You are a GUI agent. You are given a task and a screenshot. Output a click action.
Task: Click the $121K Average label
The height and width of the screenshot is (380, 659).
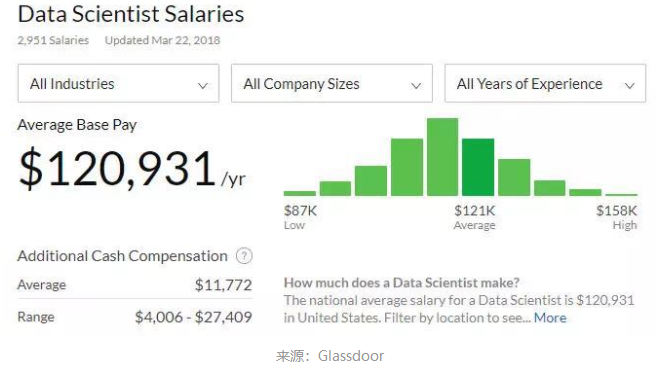click(x=474, y=217)
